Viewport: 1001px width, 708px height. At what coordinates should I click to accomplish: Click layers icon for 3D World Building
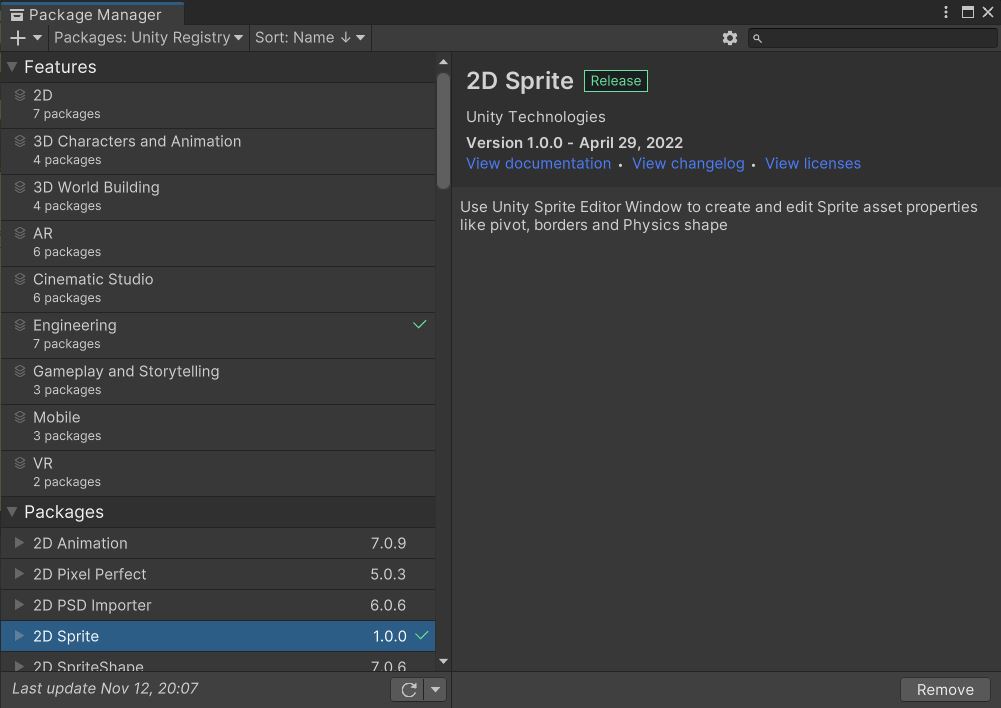click(x=20, y=187)
